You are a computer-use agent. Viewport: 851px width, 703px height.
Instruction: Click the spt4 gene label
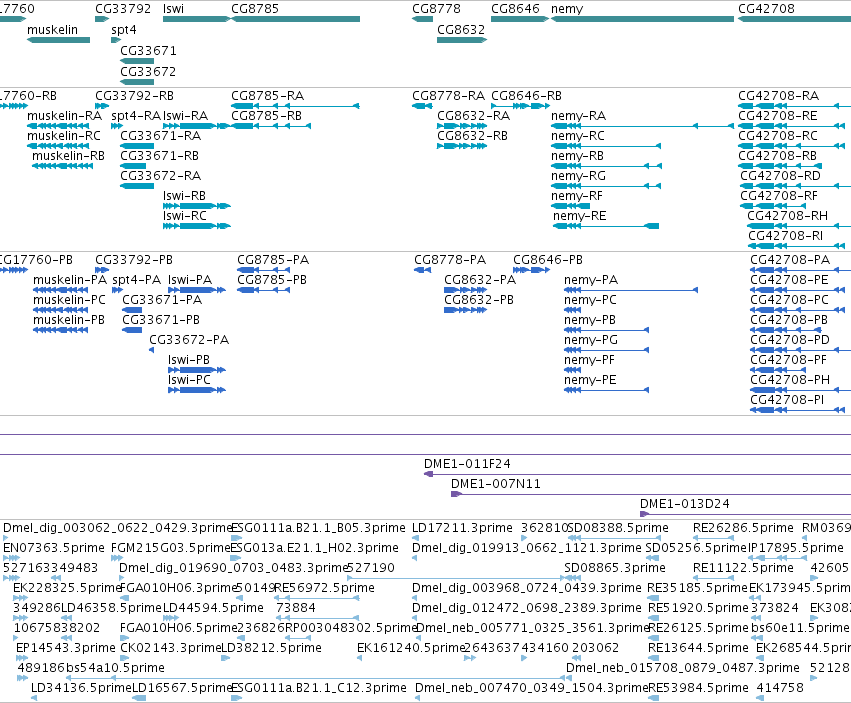[124, 30]
